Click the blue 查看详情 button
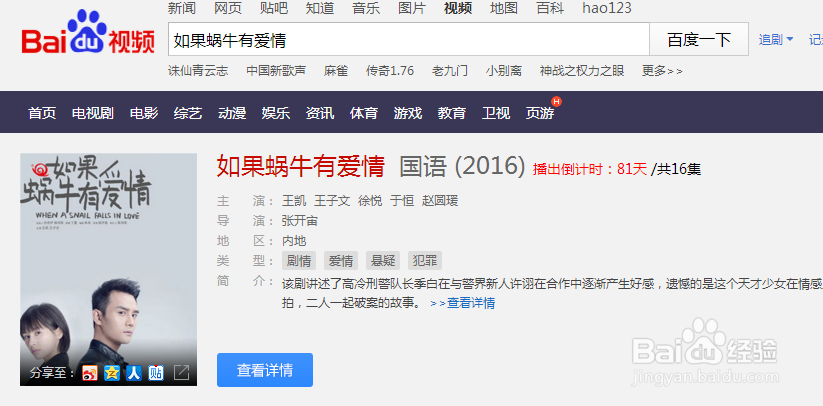 pos(265,370)
